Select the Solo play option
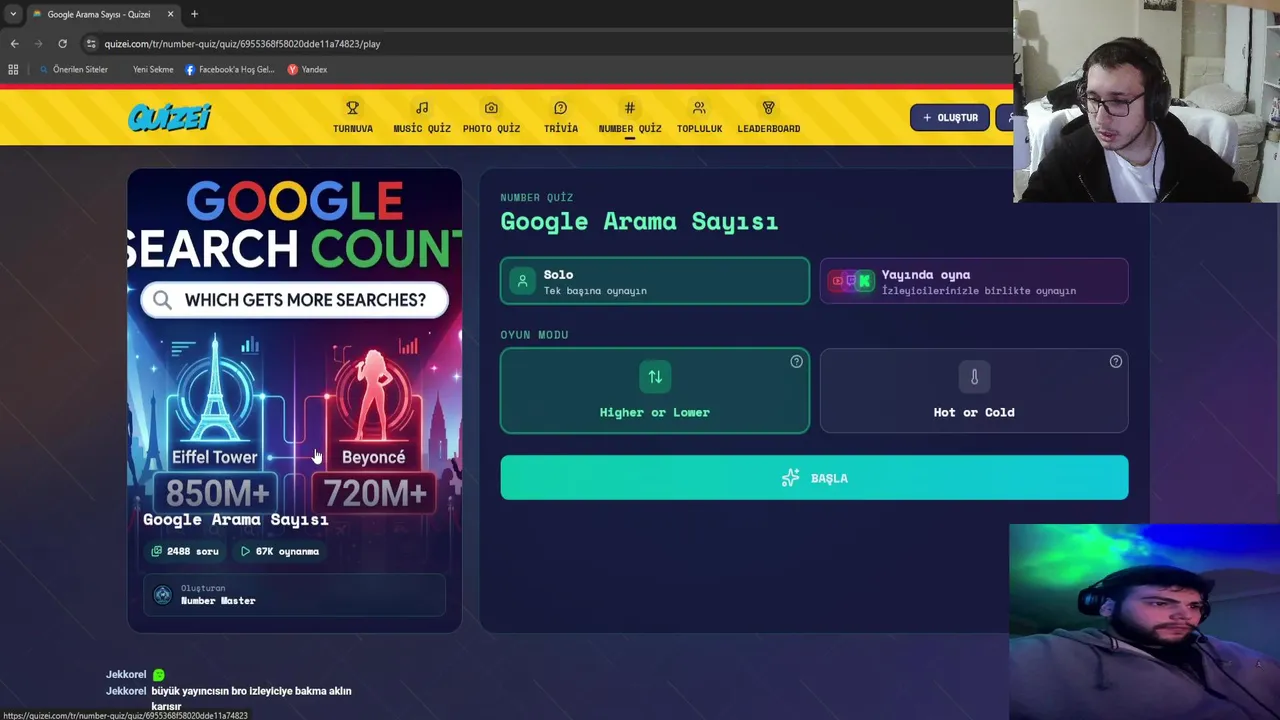The width and height of the screenshot is (1280, 720). click(x=655, y=281)
